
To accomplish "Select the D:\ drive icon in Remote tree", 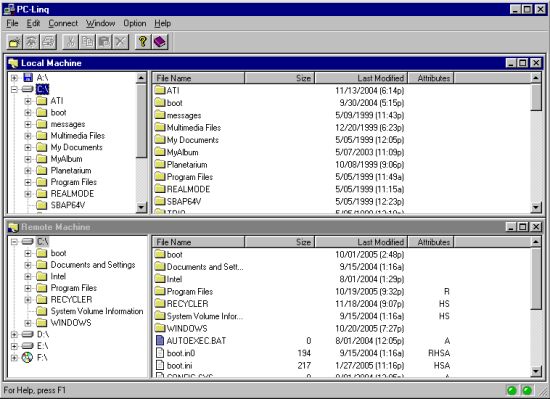I will click(x=27, y=334).
